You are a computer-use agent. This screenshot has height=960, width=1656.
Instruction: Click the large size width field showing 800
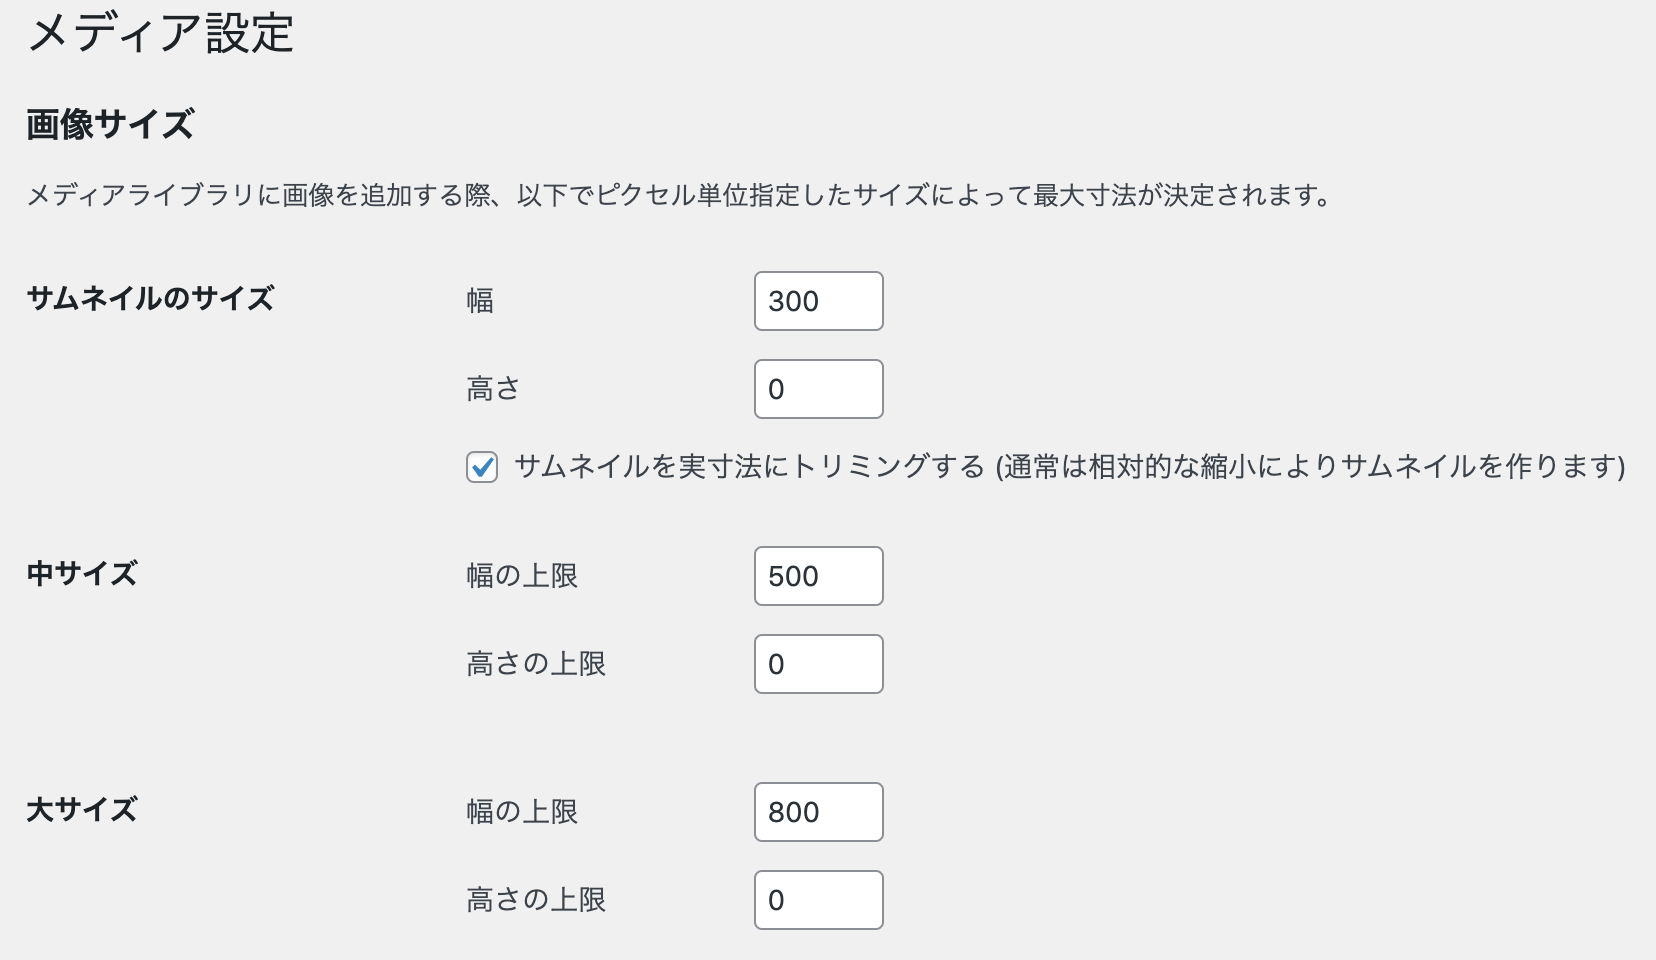[818, 812]
